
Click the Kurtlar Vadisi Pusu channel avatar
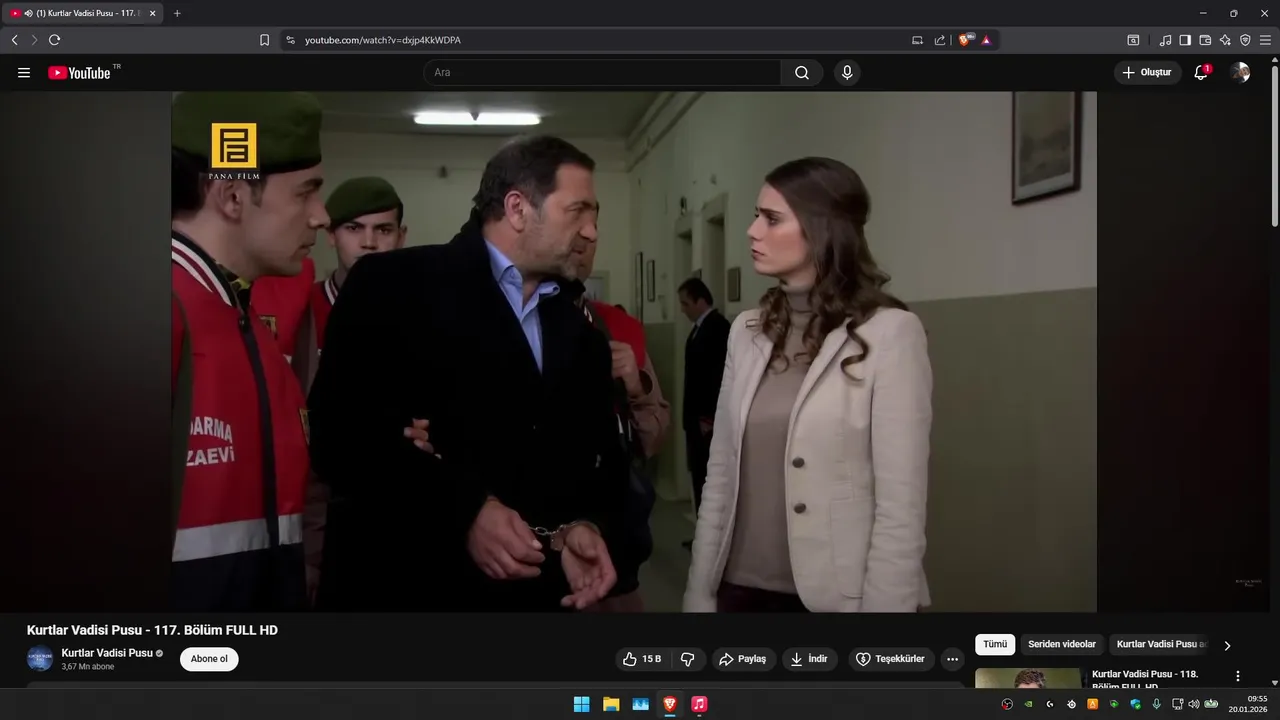(40, 659)
